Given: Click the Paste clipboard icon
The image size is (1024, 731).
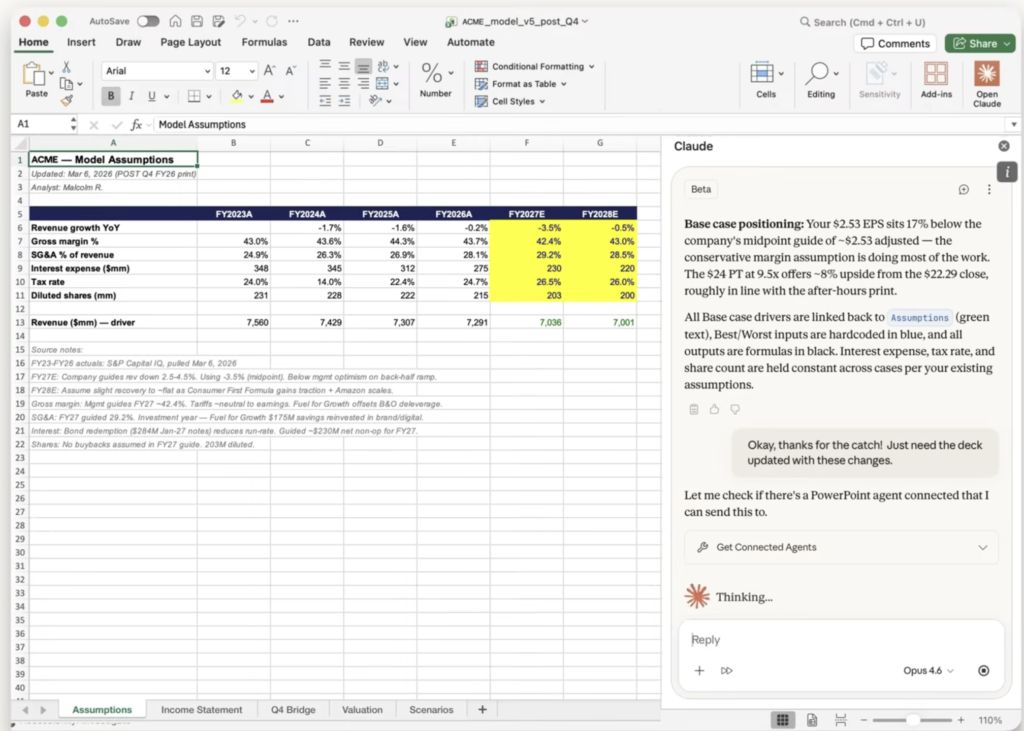Looking at the screenshot, I should click(x=33, y=74).
